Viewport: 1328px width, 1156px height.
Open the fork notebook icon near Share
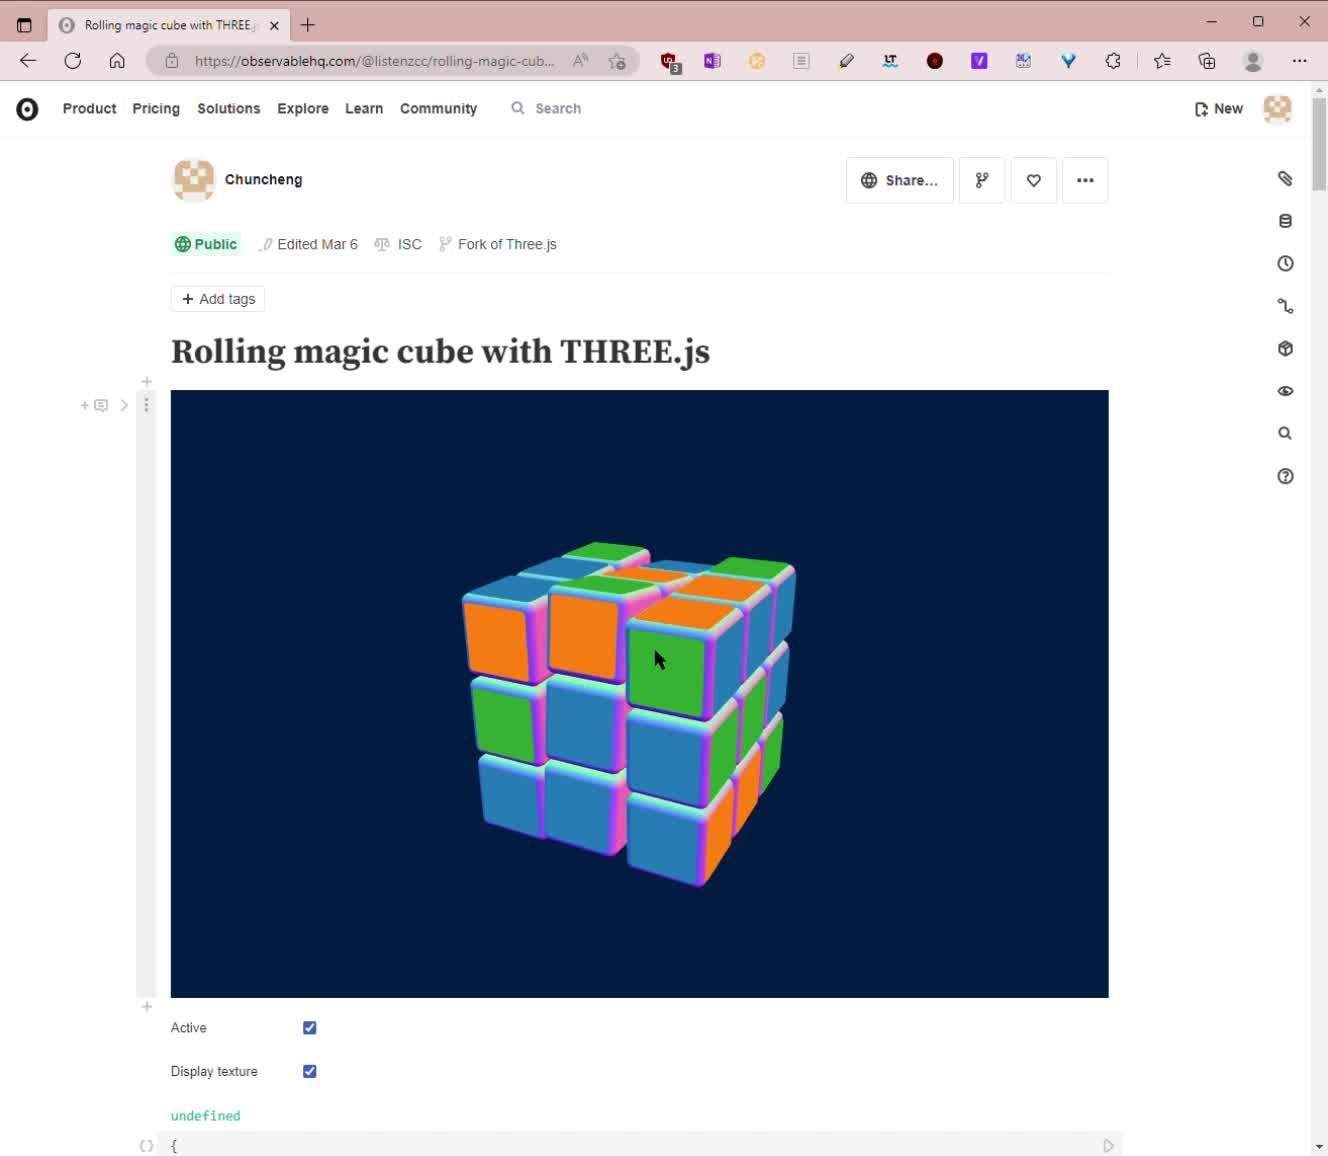[981, 180]
